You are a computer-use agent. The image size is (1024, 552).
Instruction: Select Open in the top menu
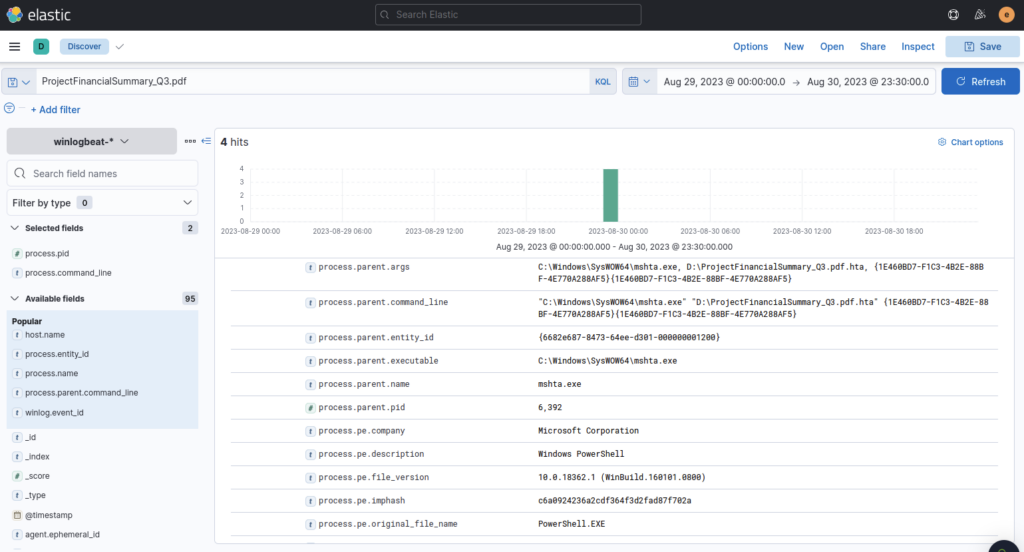click(x=831, y=46)
